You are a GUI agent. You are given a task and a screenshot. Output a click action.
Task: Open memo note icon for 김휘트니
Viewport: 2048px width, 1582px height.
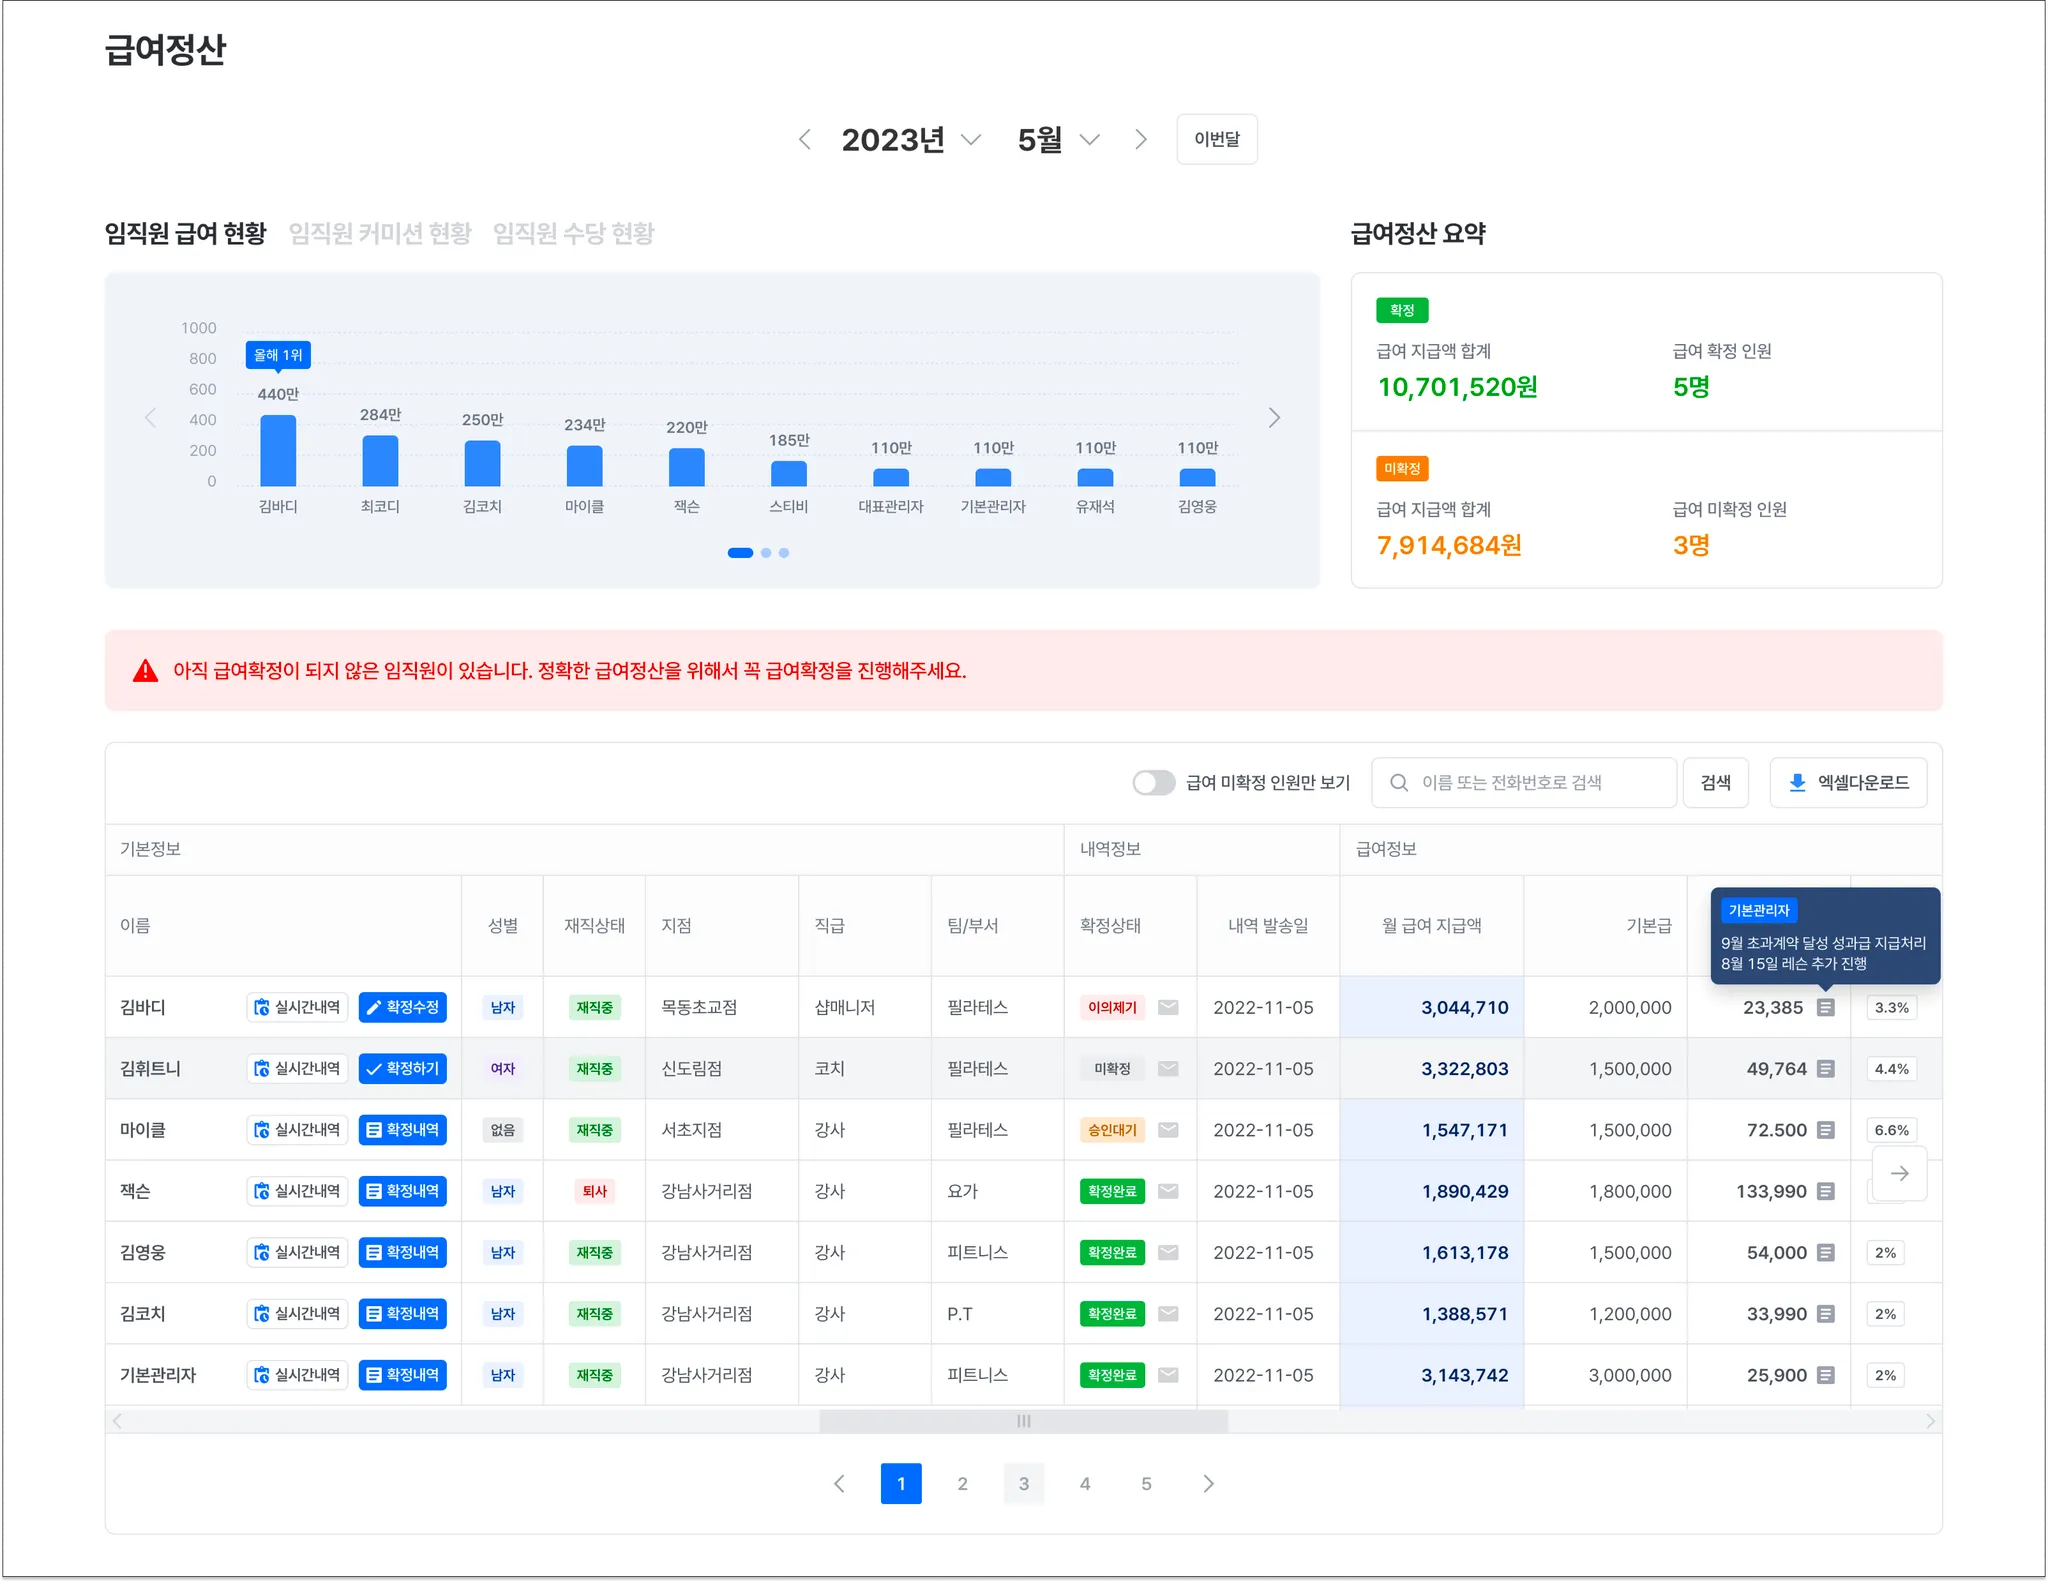pos(1825,1069)
